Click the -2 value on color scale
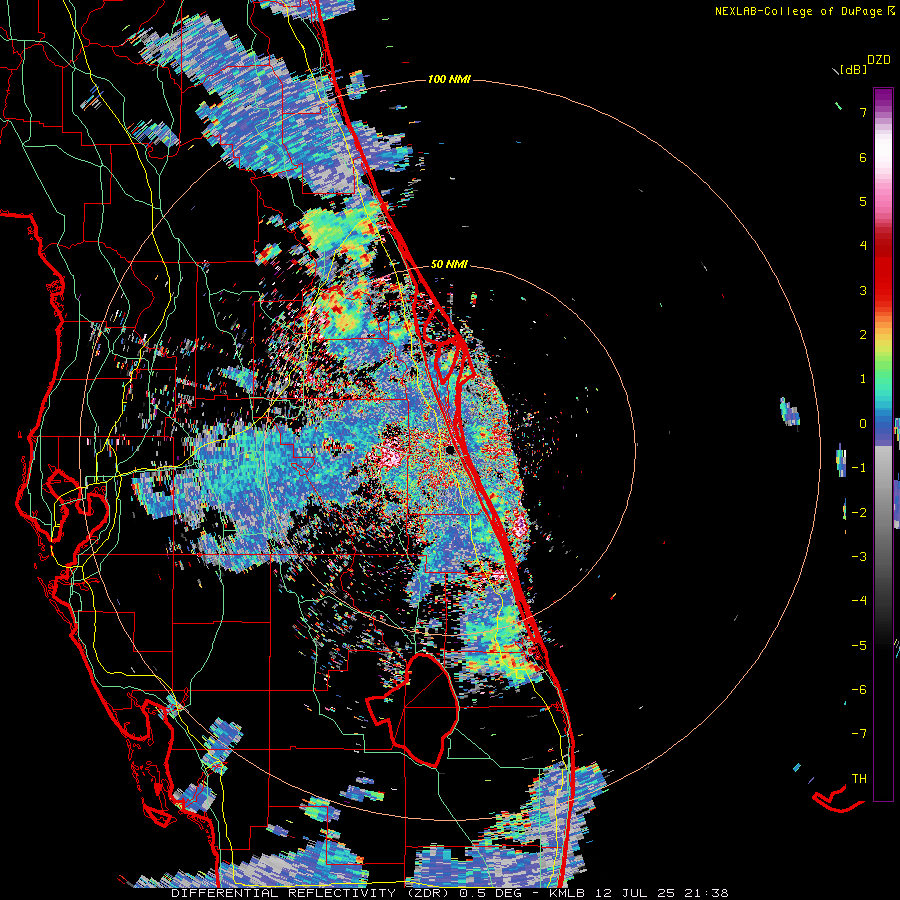900x900 pixels. (x=859, y=512)
